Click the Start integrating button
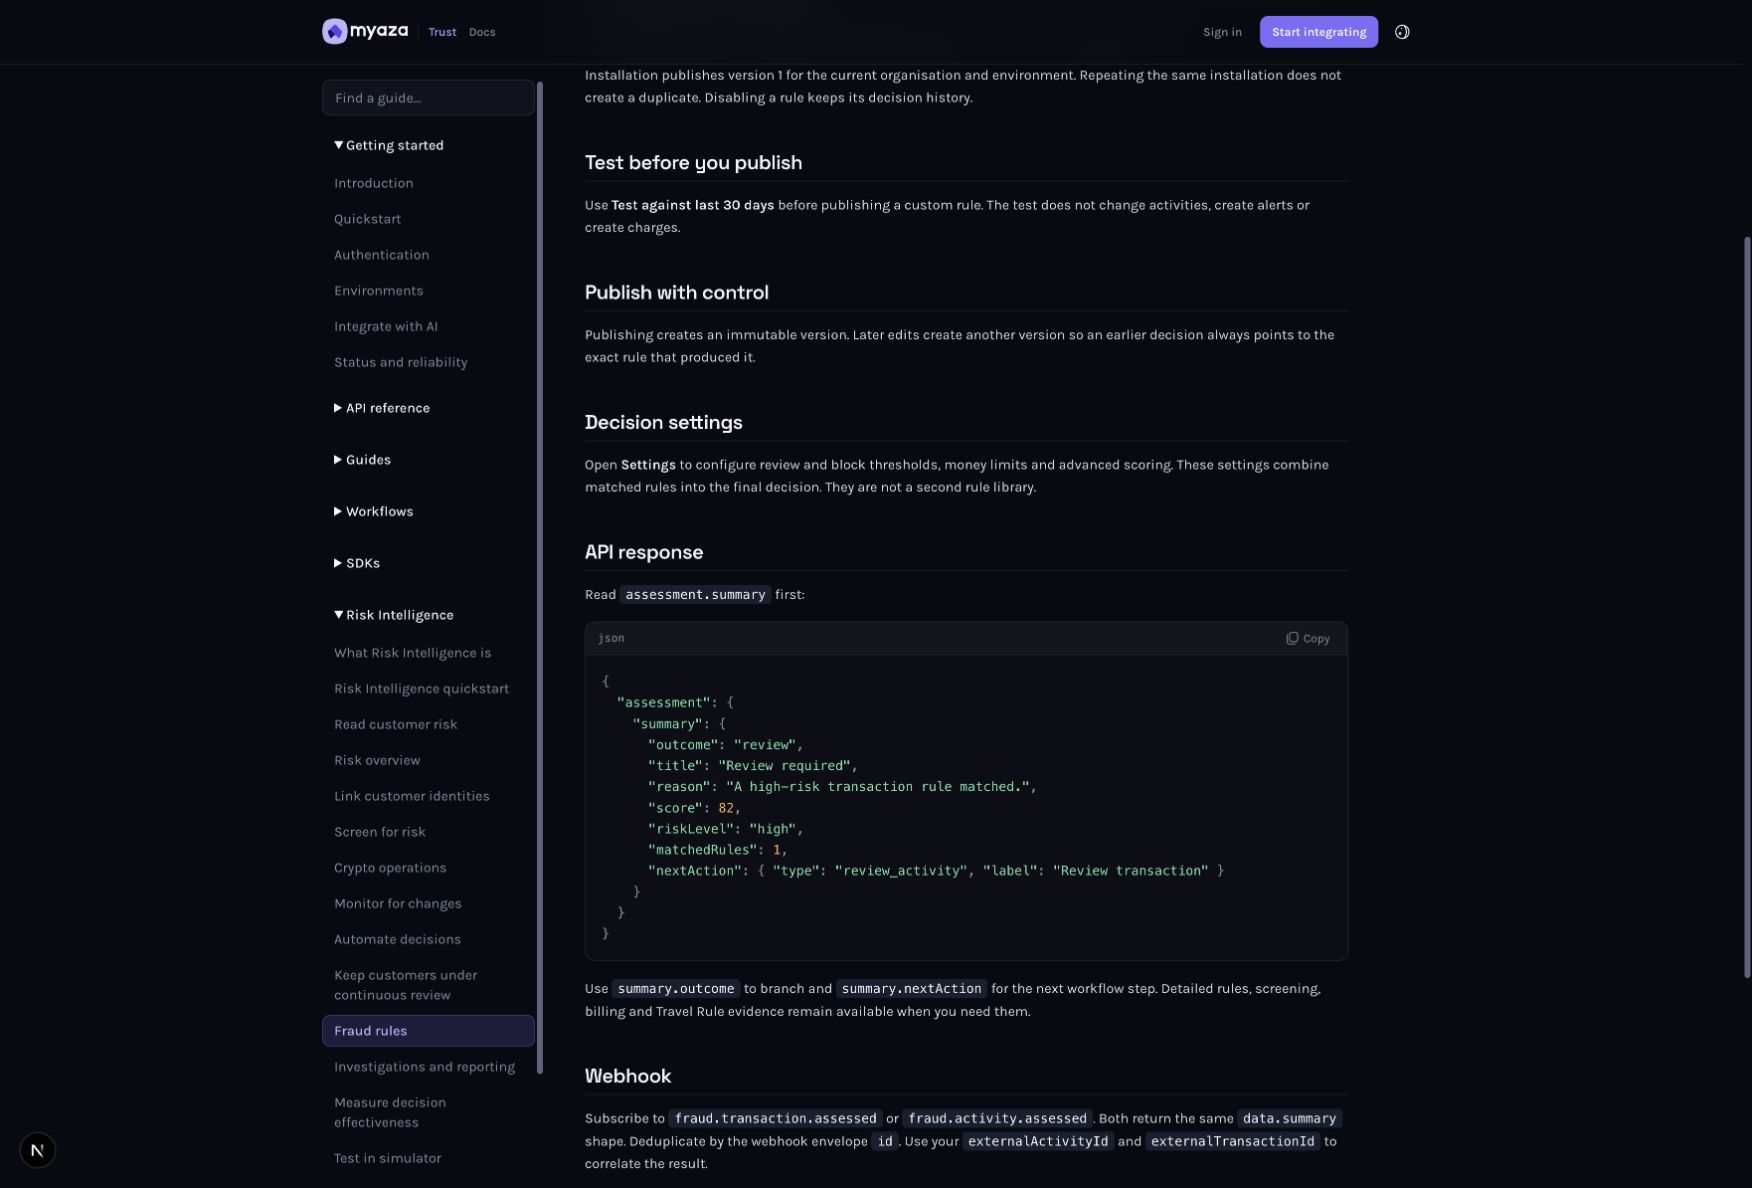Screen dimensions: 1752x1188 pyautogui.click(x=1318, y=32)
